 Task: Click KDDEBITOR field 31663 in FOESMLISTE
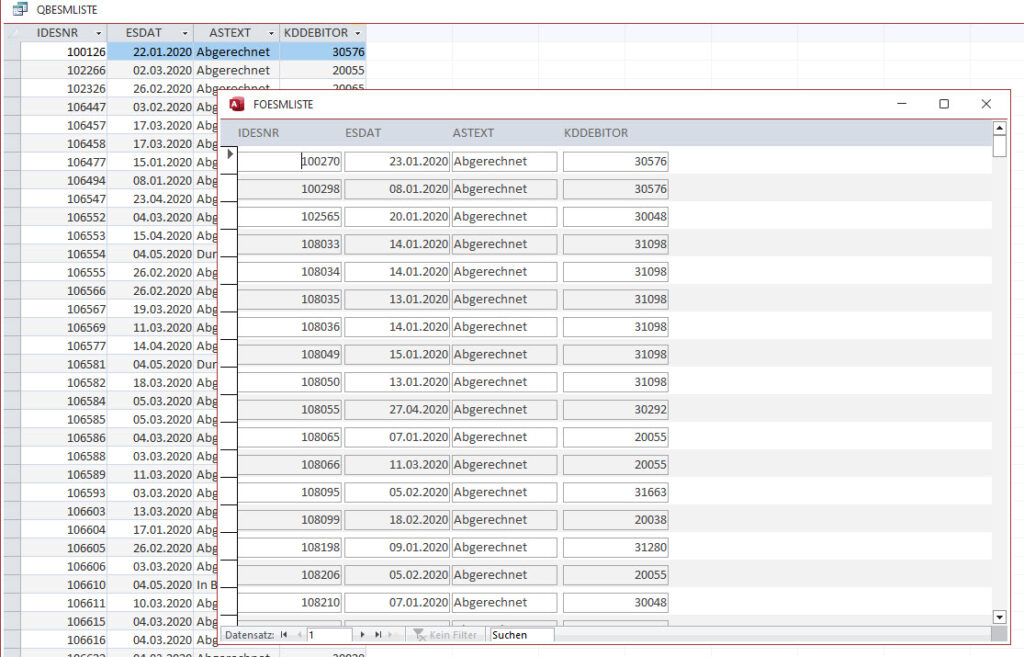[x=615, y=492]
